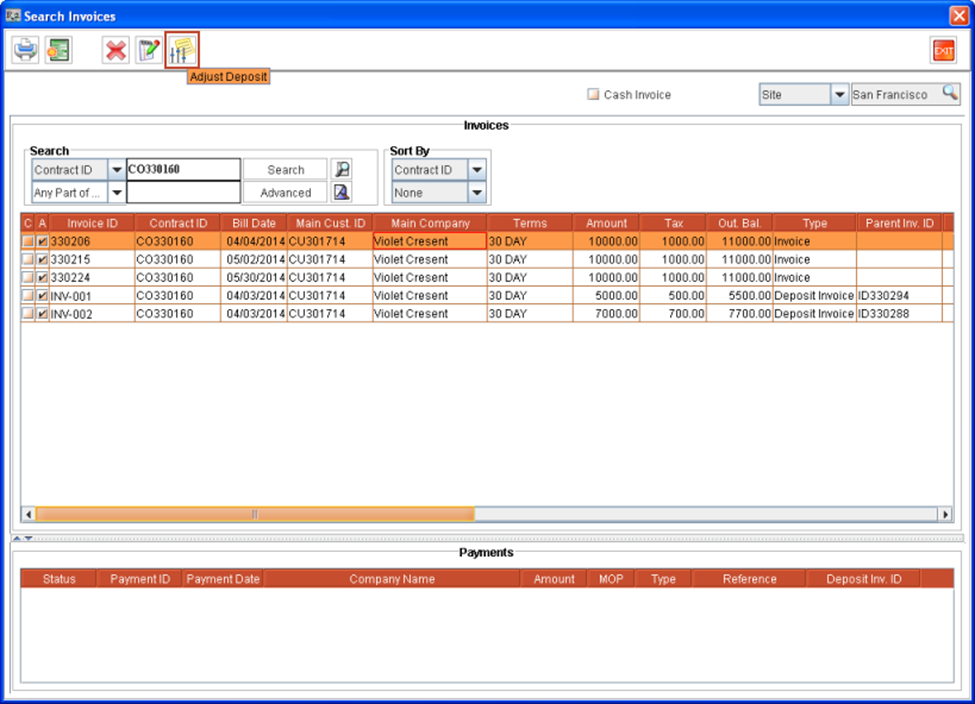Click the green report icon beside printer
Image resolution: width=975 pixels, height=704 pixels.
(58, 50)
